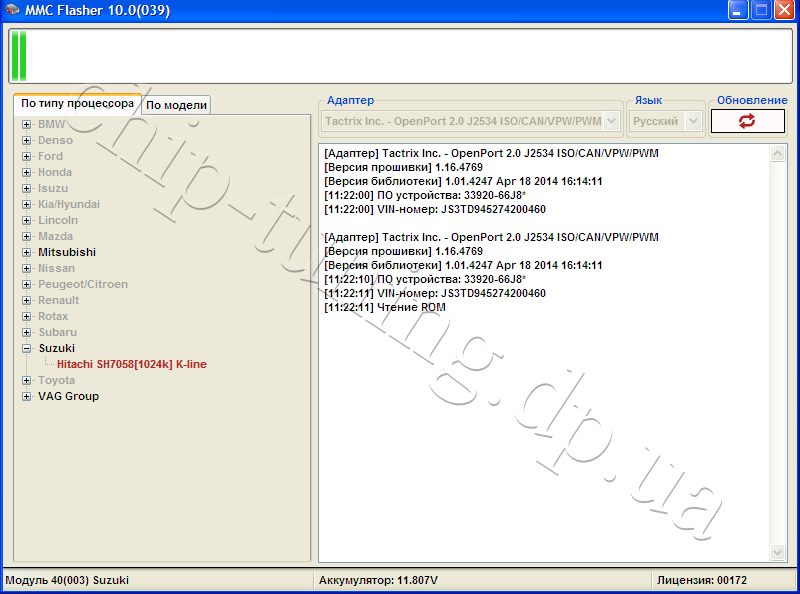Click log scrollbar down arrow

(x=778, y=552)
